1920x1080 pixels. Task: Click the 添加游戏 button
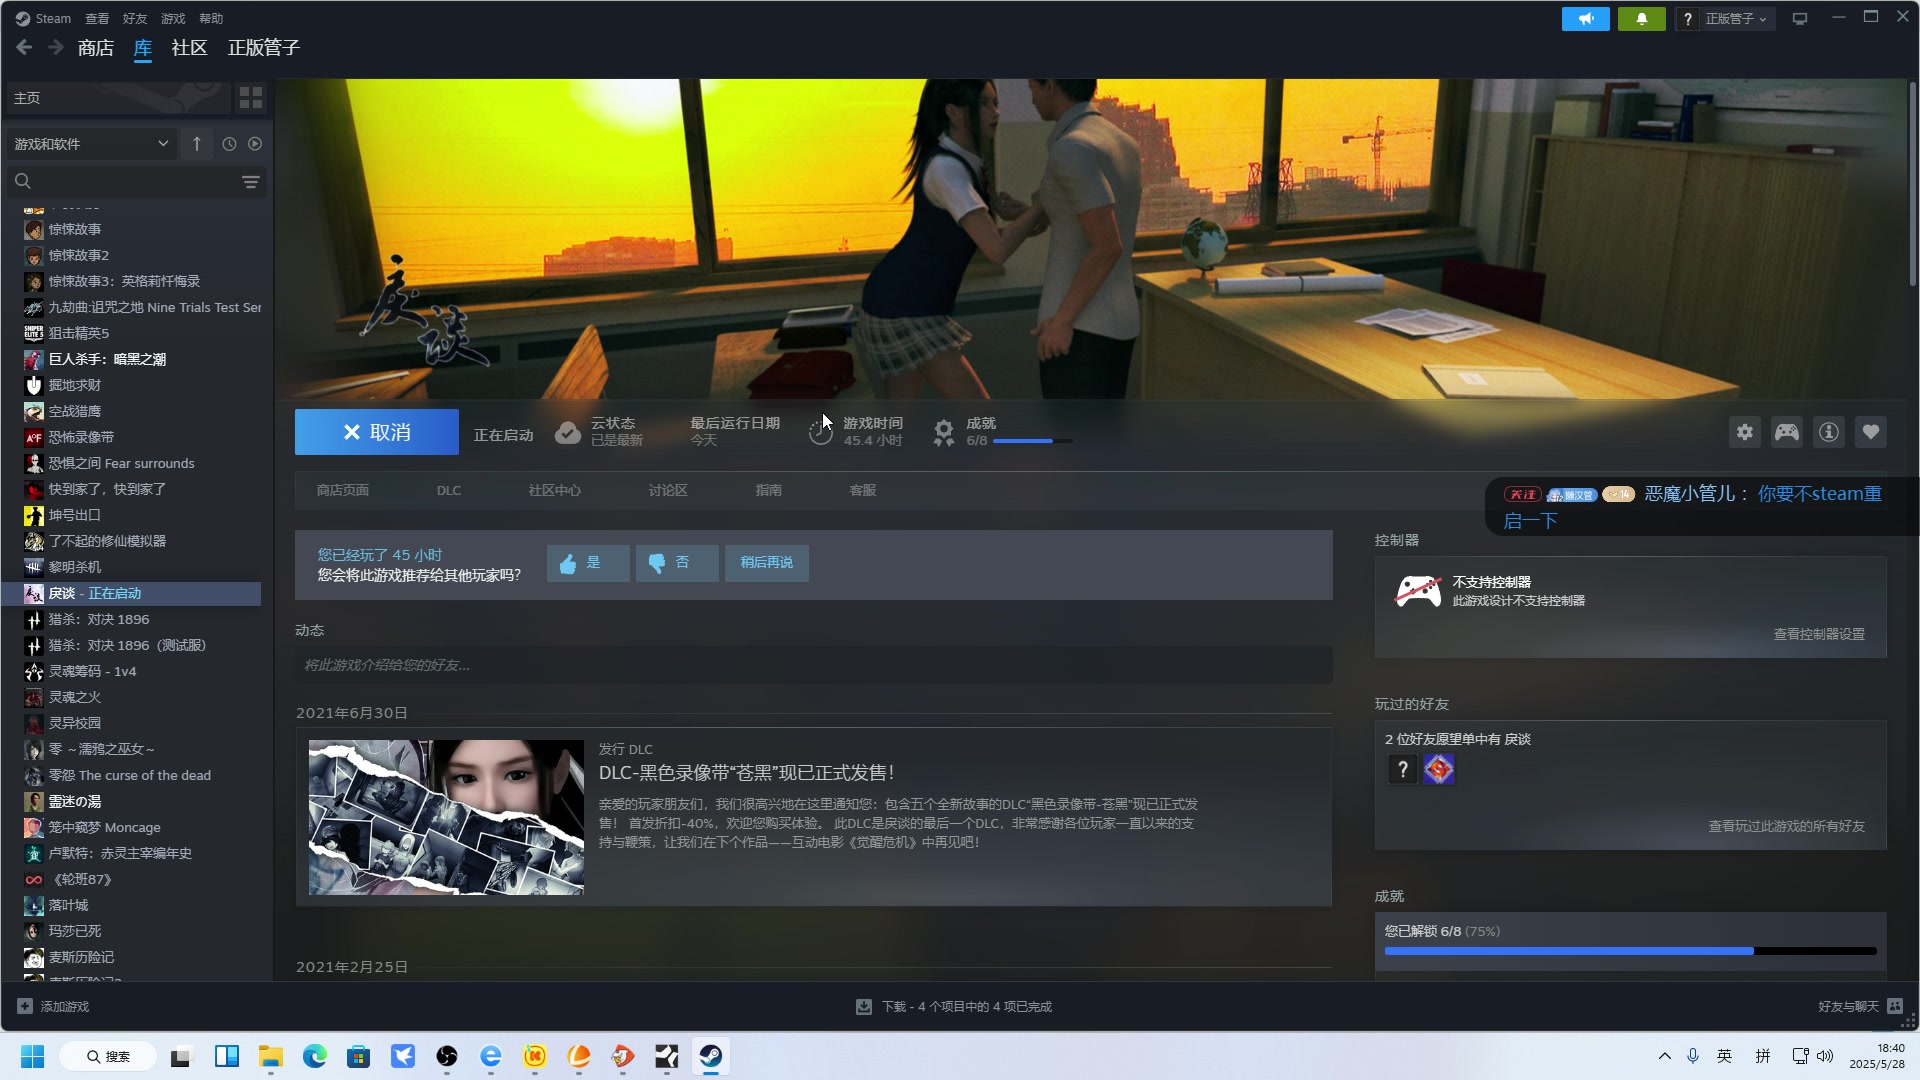coord(53,1006)
